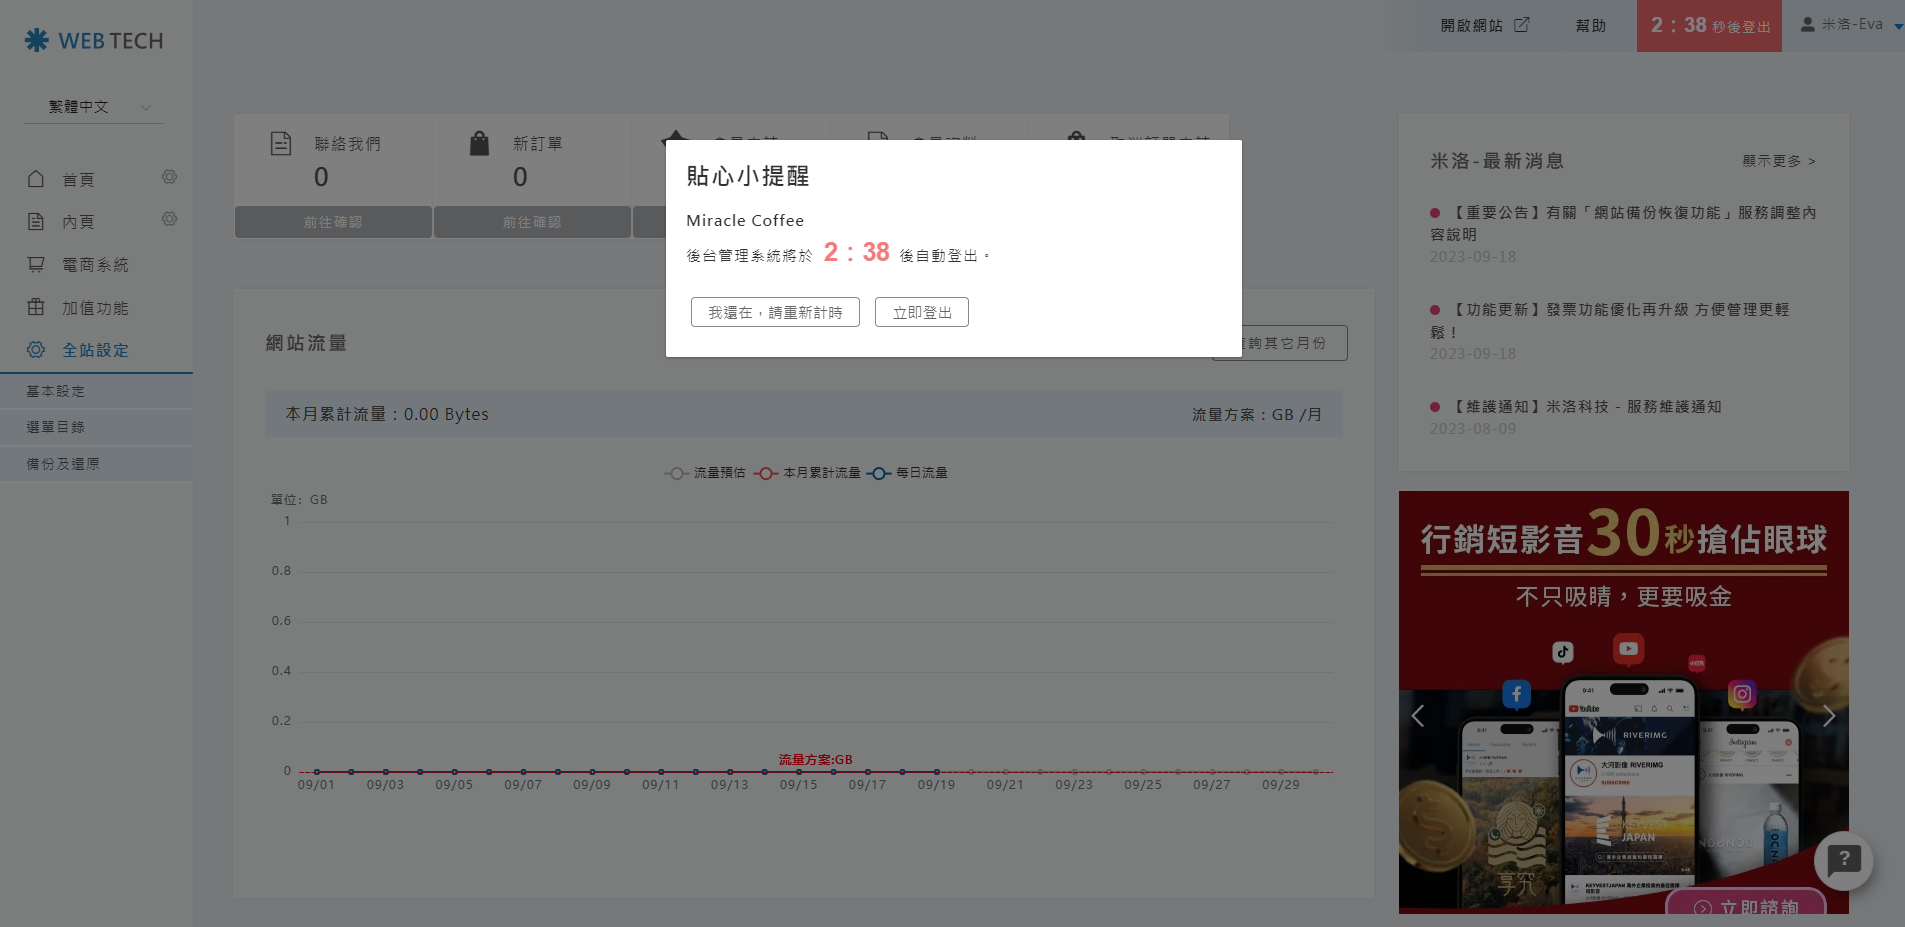The image size is (1905, 927).
Task: Click the WEB TECH logo
Action: pos(94,41)
